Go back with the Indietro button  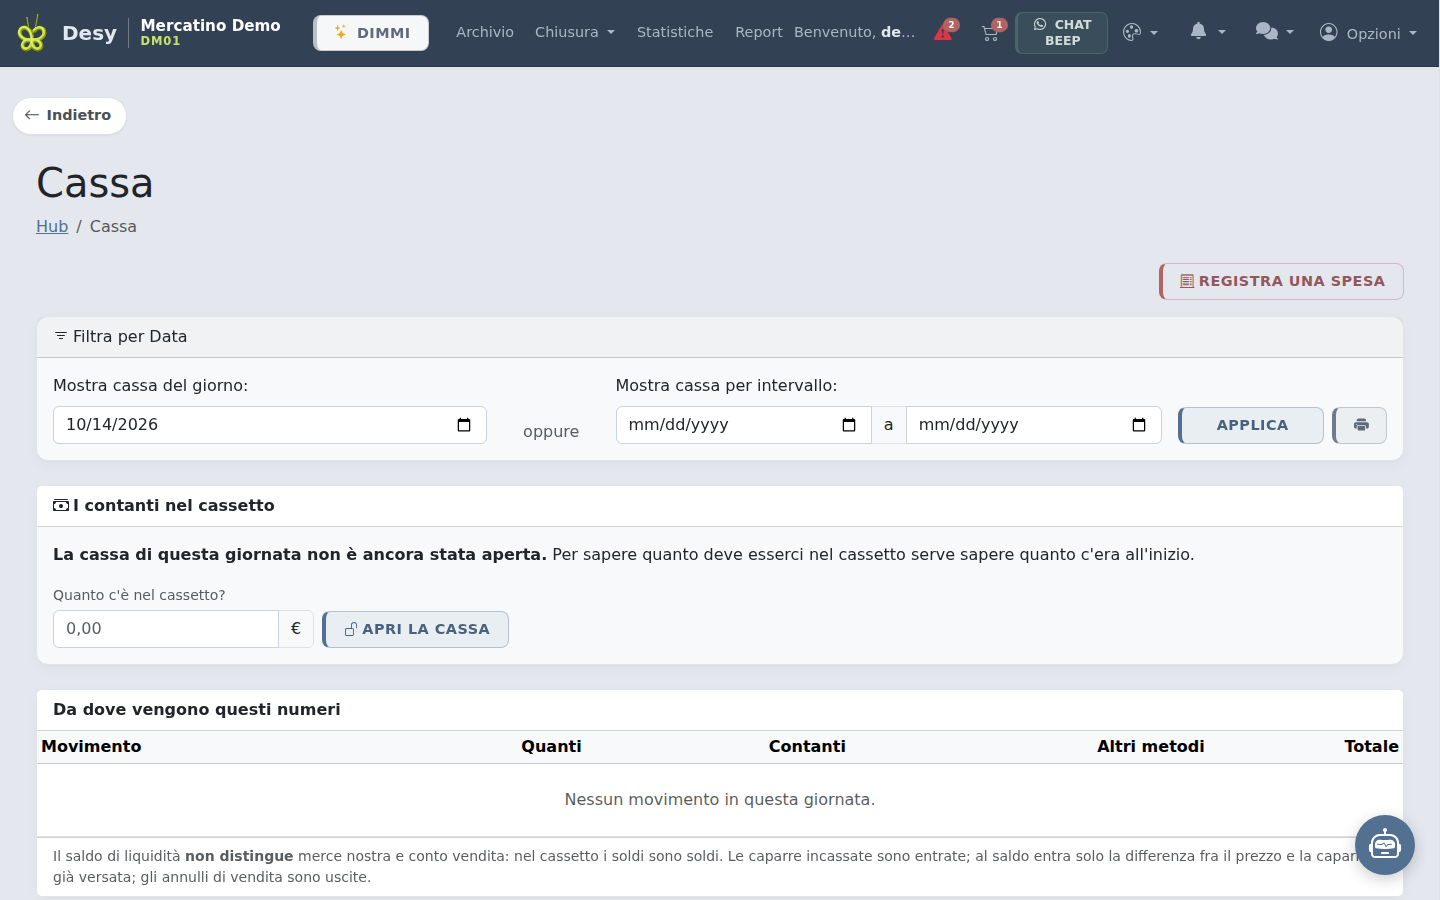pyautogui.click(x=69, y=115)
